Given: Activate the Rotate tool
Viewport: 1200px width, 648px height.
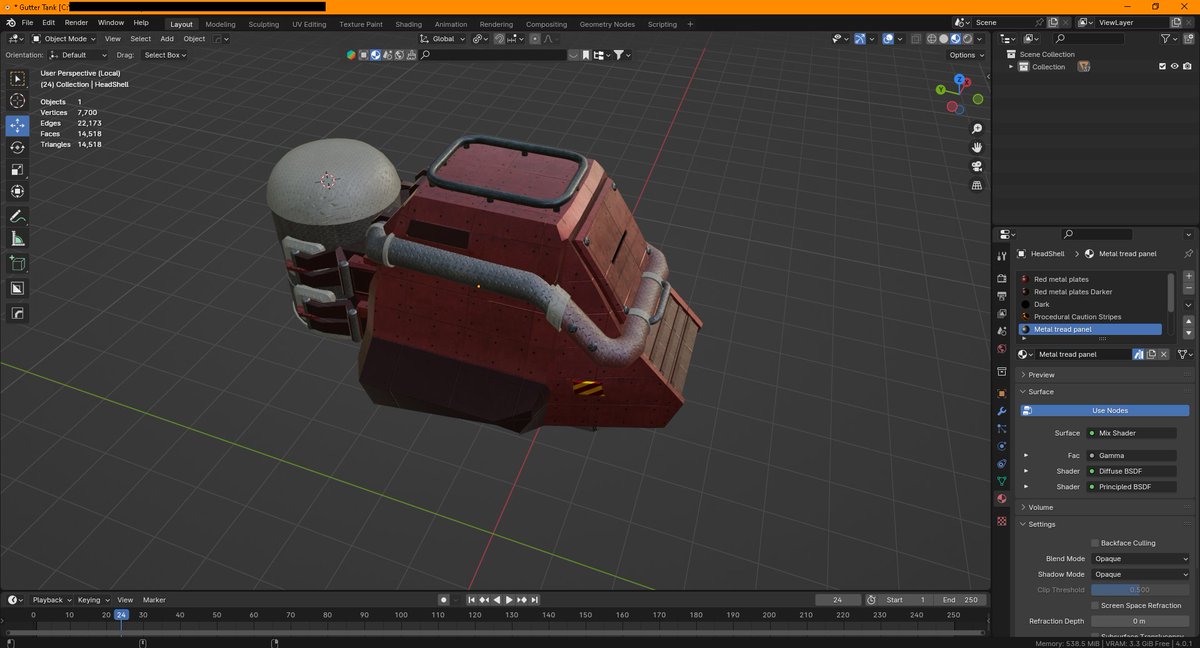Looking at the screenshot, I should click(x=17, y=147).
